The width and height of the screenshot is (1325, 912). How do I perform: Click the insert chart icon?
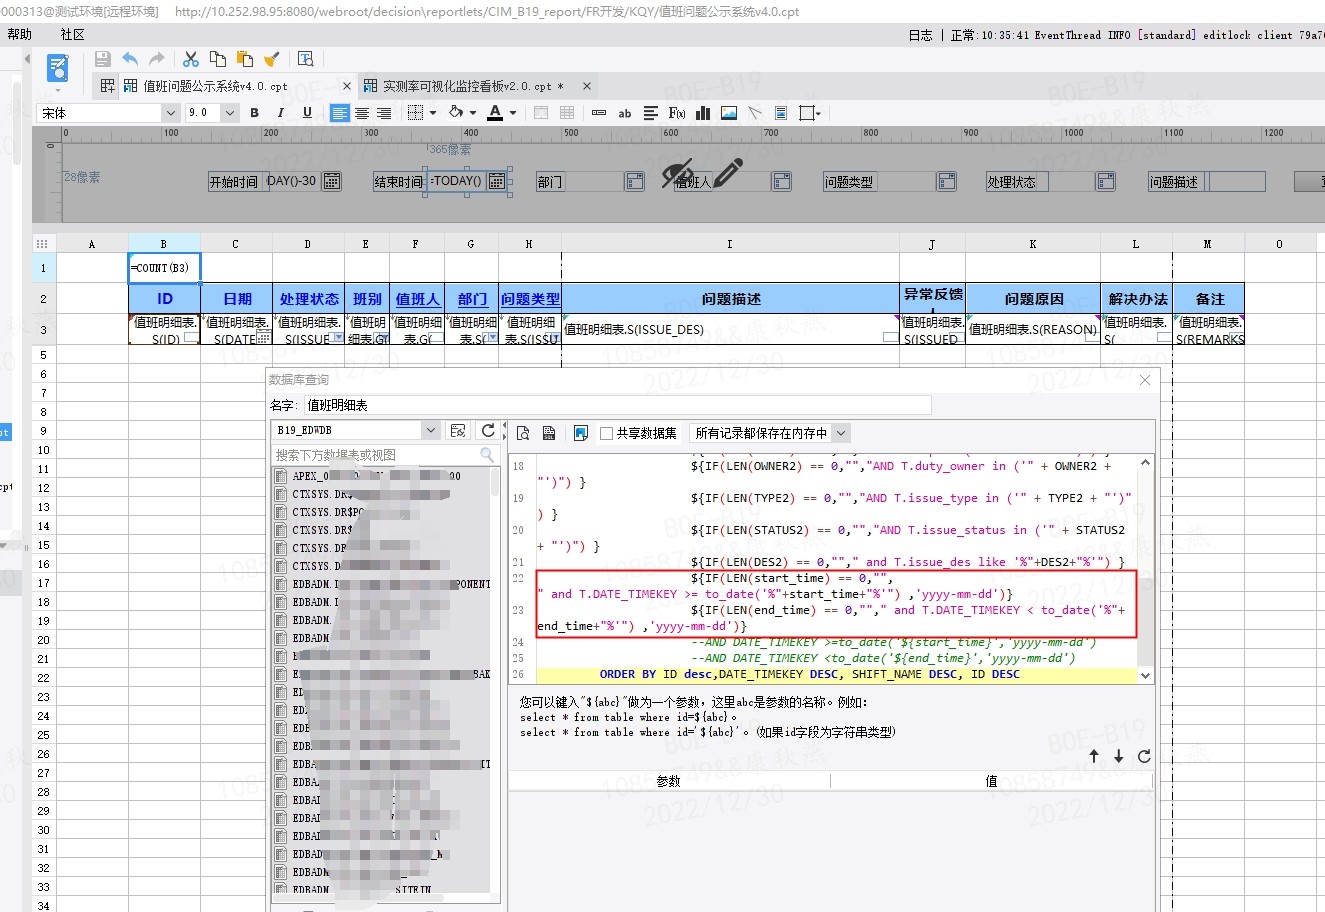pyautogui.click(x=703, y=113)
